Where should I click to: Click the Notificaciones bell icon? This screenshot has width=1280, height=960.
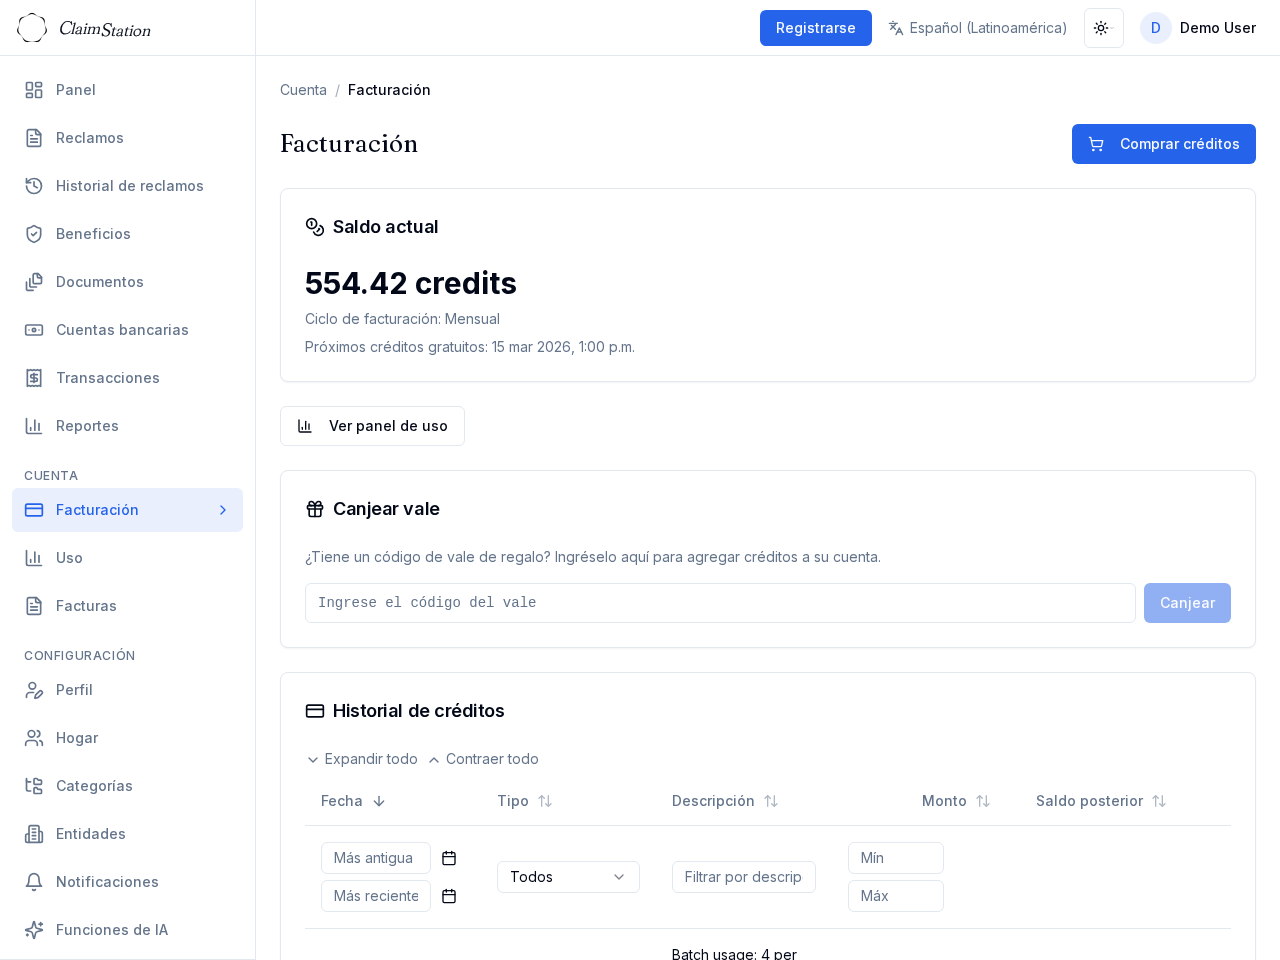pos(34,882)
